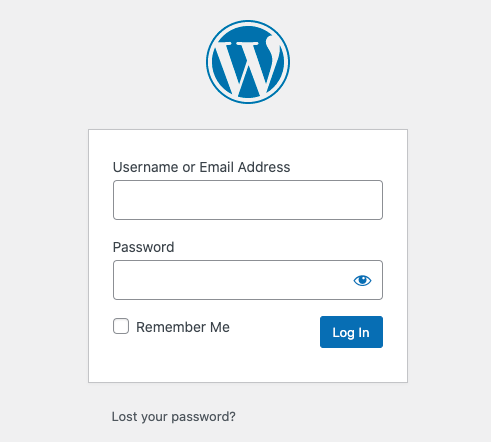Screen dimensions: 491x442
Task: Click the circular WordPress emblem above the form
Action: (x=248, y=62)
